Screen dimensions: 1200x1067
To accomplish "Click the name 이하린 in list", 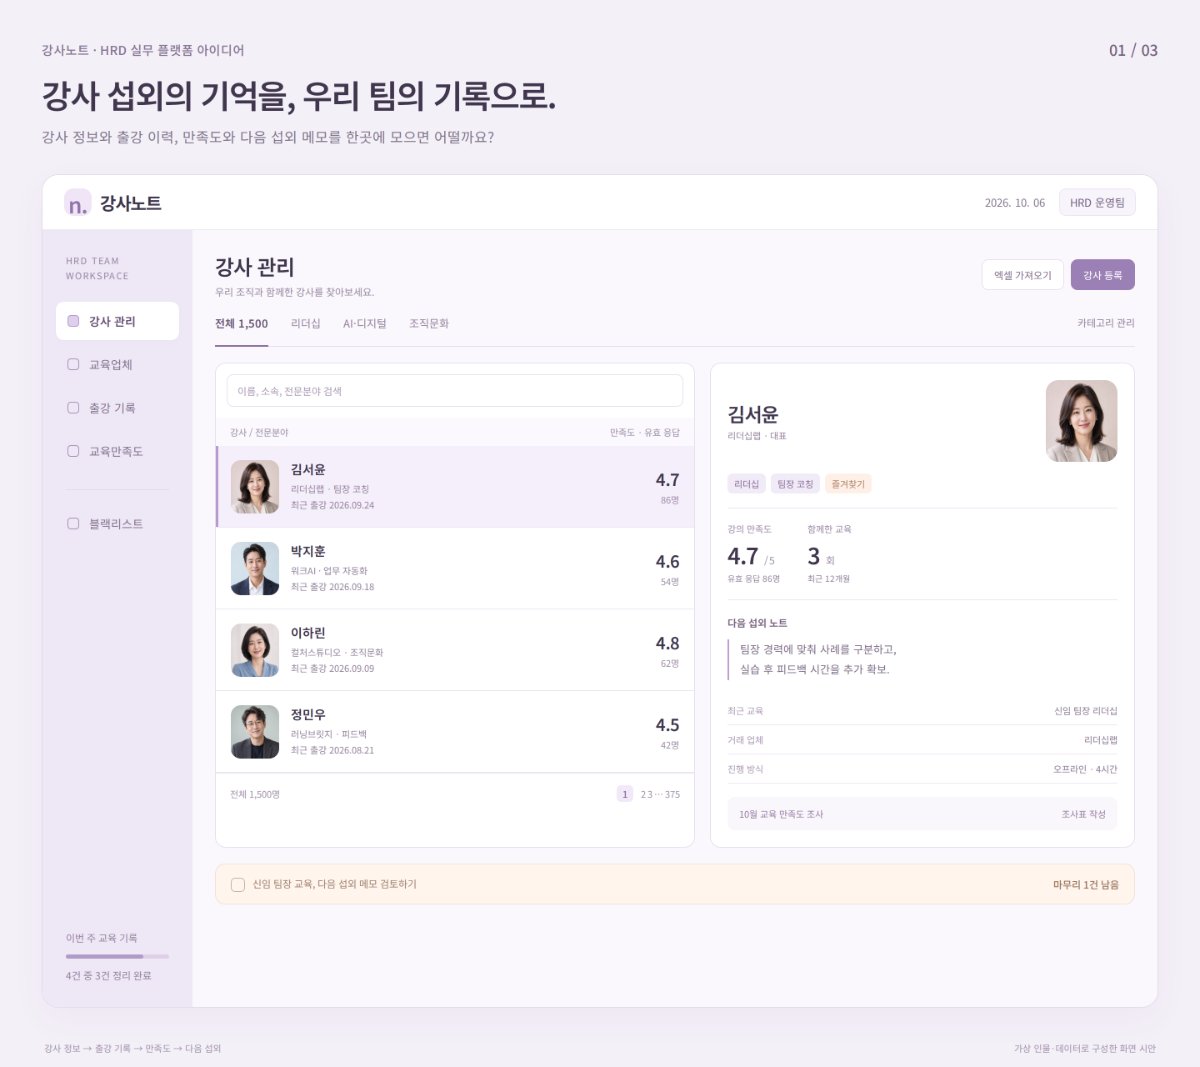I will click(308, 633).
